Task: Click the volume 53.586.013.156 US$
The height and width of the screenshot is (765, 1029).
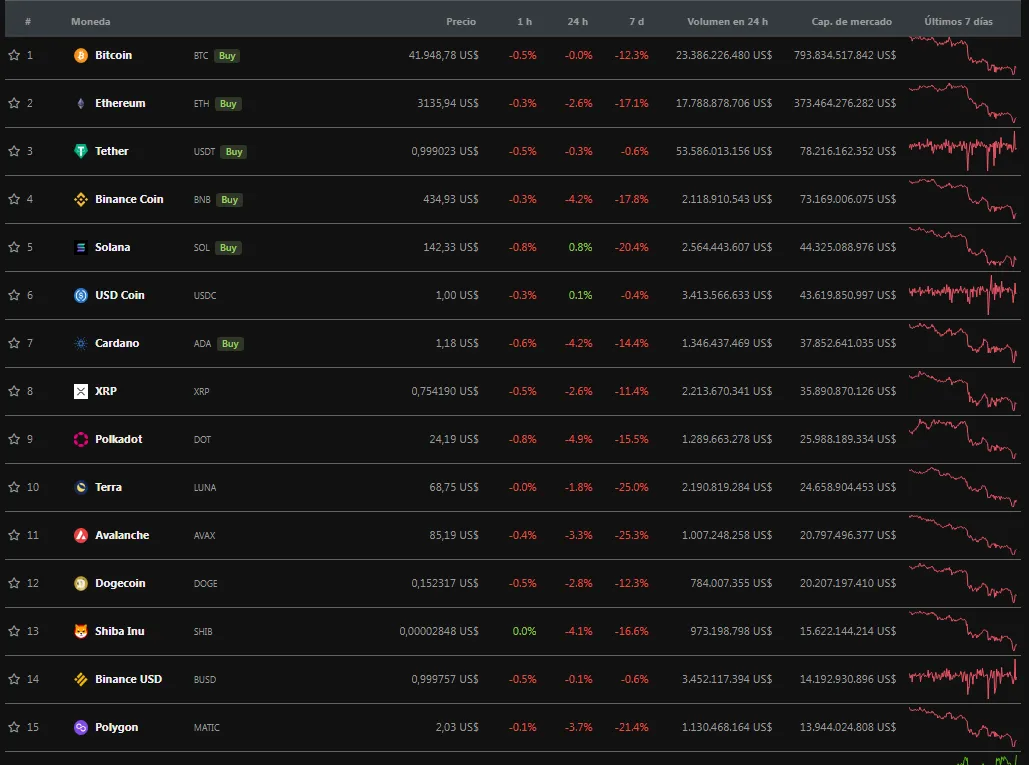Action: [x=724, y=151]
